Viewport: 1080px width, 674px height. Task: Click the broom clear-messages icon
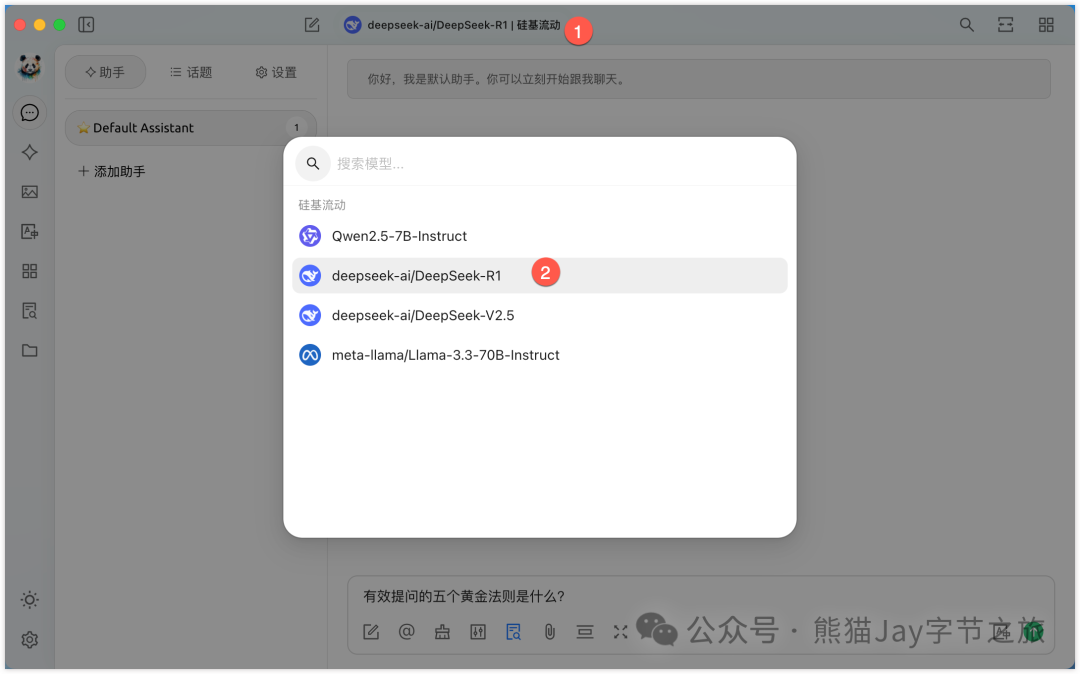(442, 632)
